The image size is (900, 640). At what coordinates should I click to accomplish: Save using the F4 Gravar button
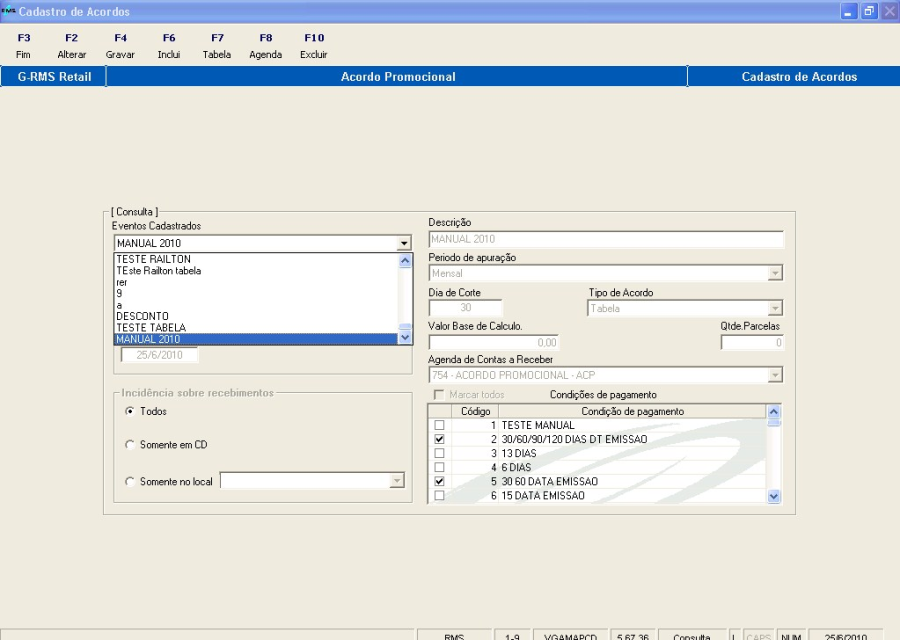[120, 46]
